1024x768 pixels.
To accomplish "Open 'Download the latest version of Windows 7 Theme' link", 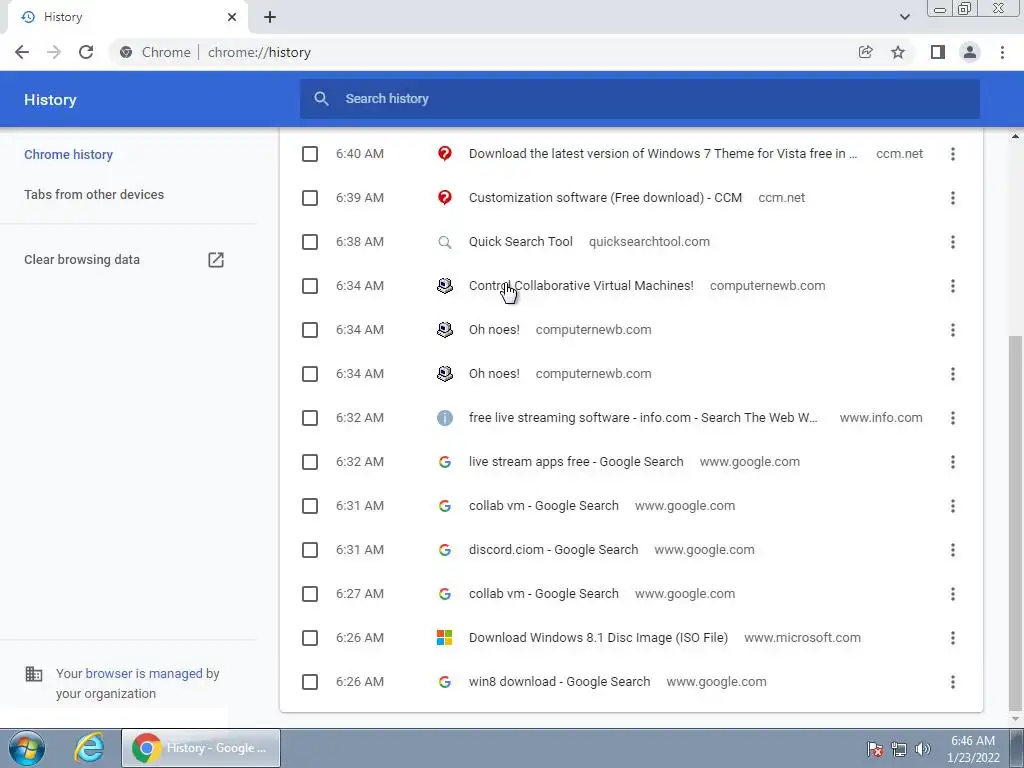I will [x=662, y=154].
